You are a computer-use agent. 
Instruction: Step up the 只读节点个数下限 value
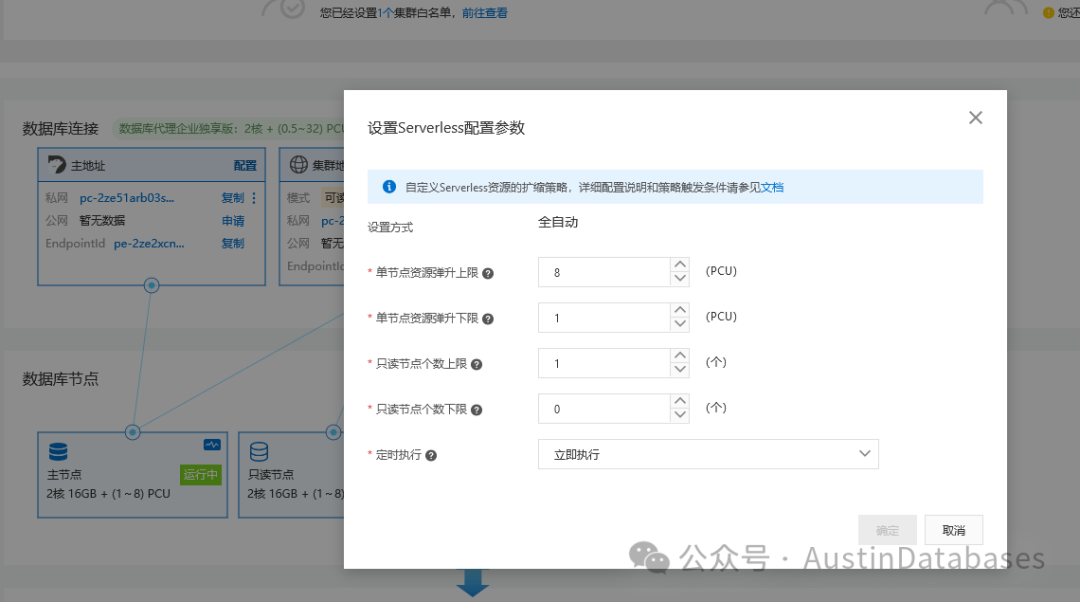point(680,401)
